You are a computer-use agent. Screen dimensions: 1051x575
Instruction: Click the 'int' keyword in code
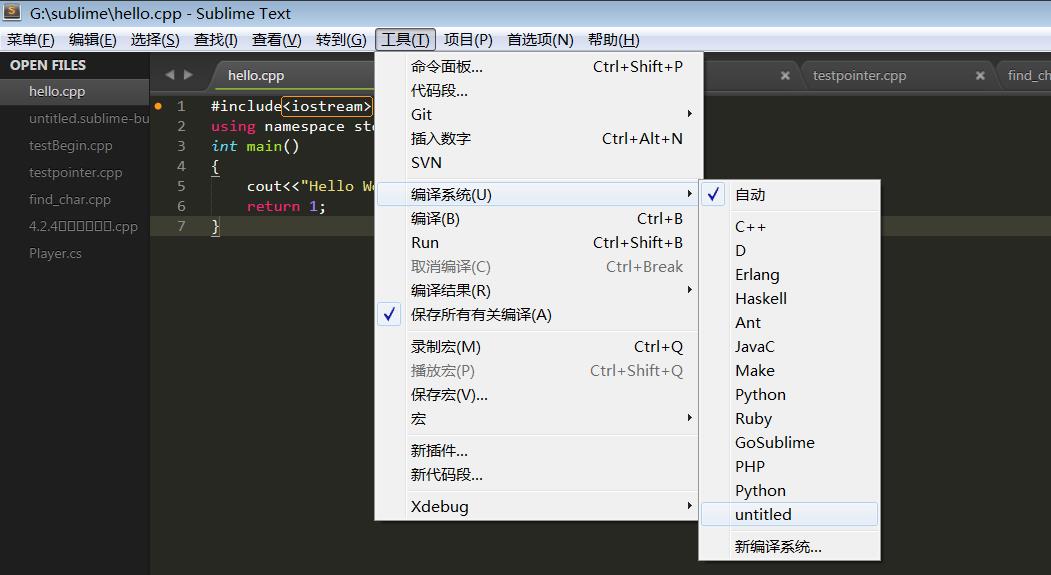pos(224,146)
